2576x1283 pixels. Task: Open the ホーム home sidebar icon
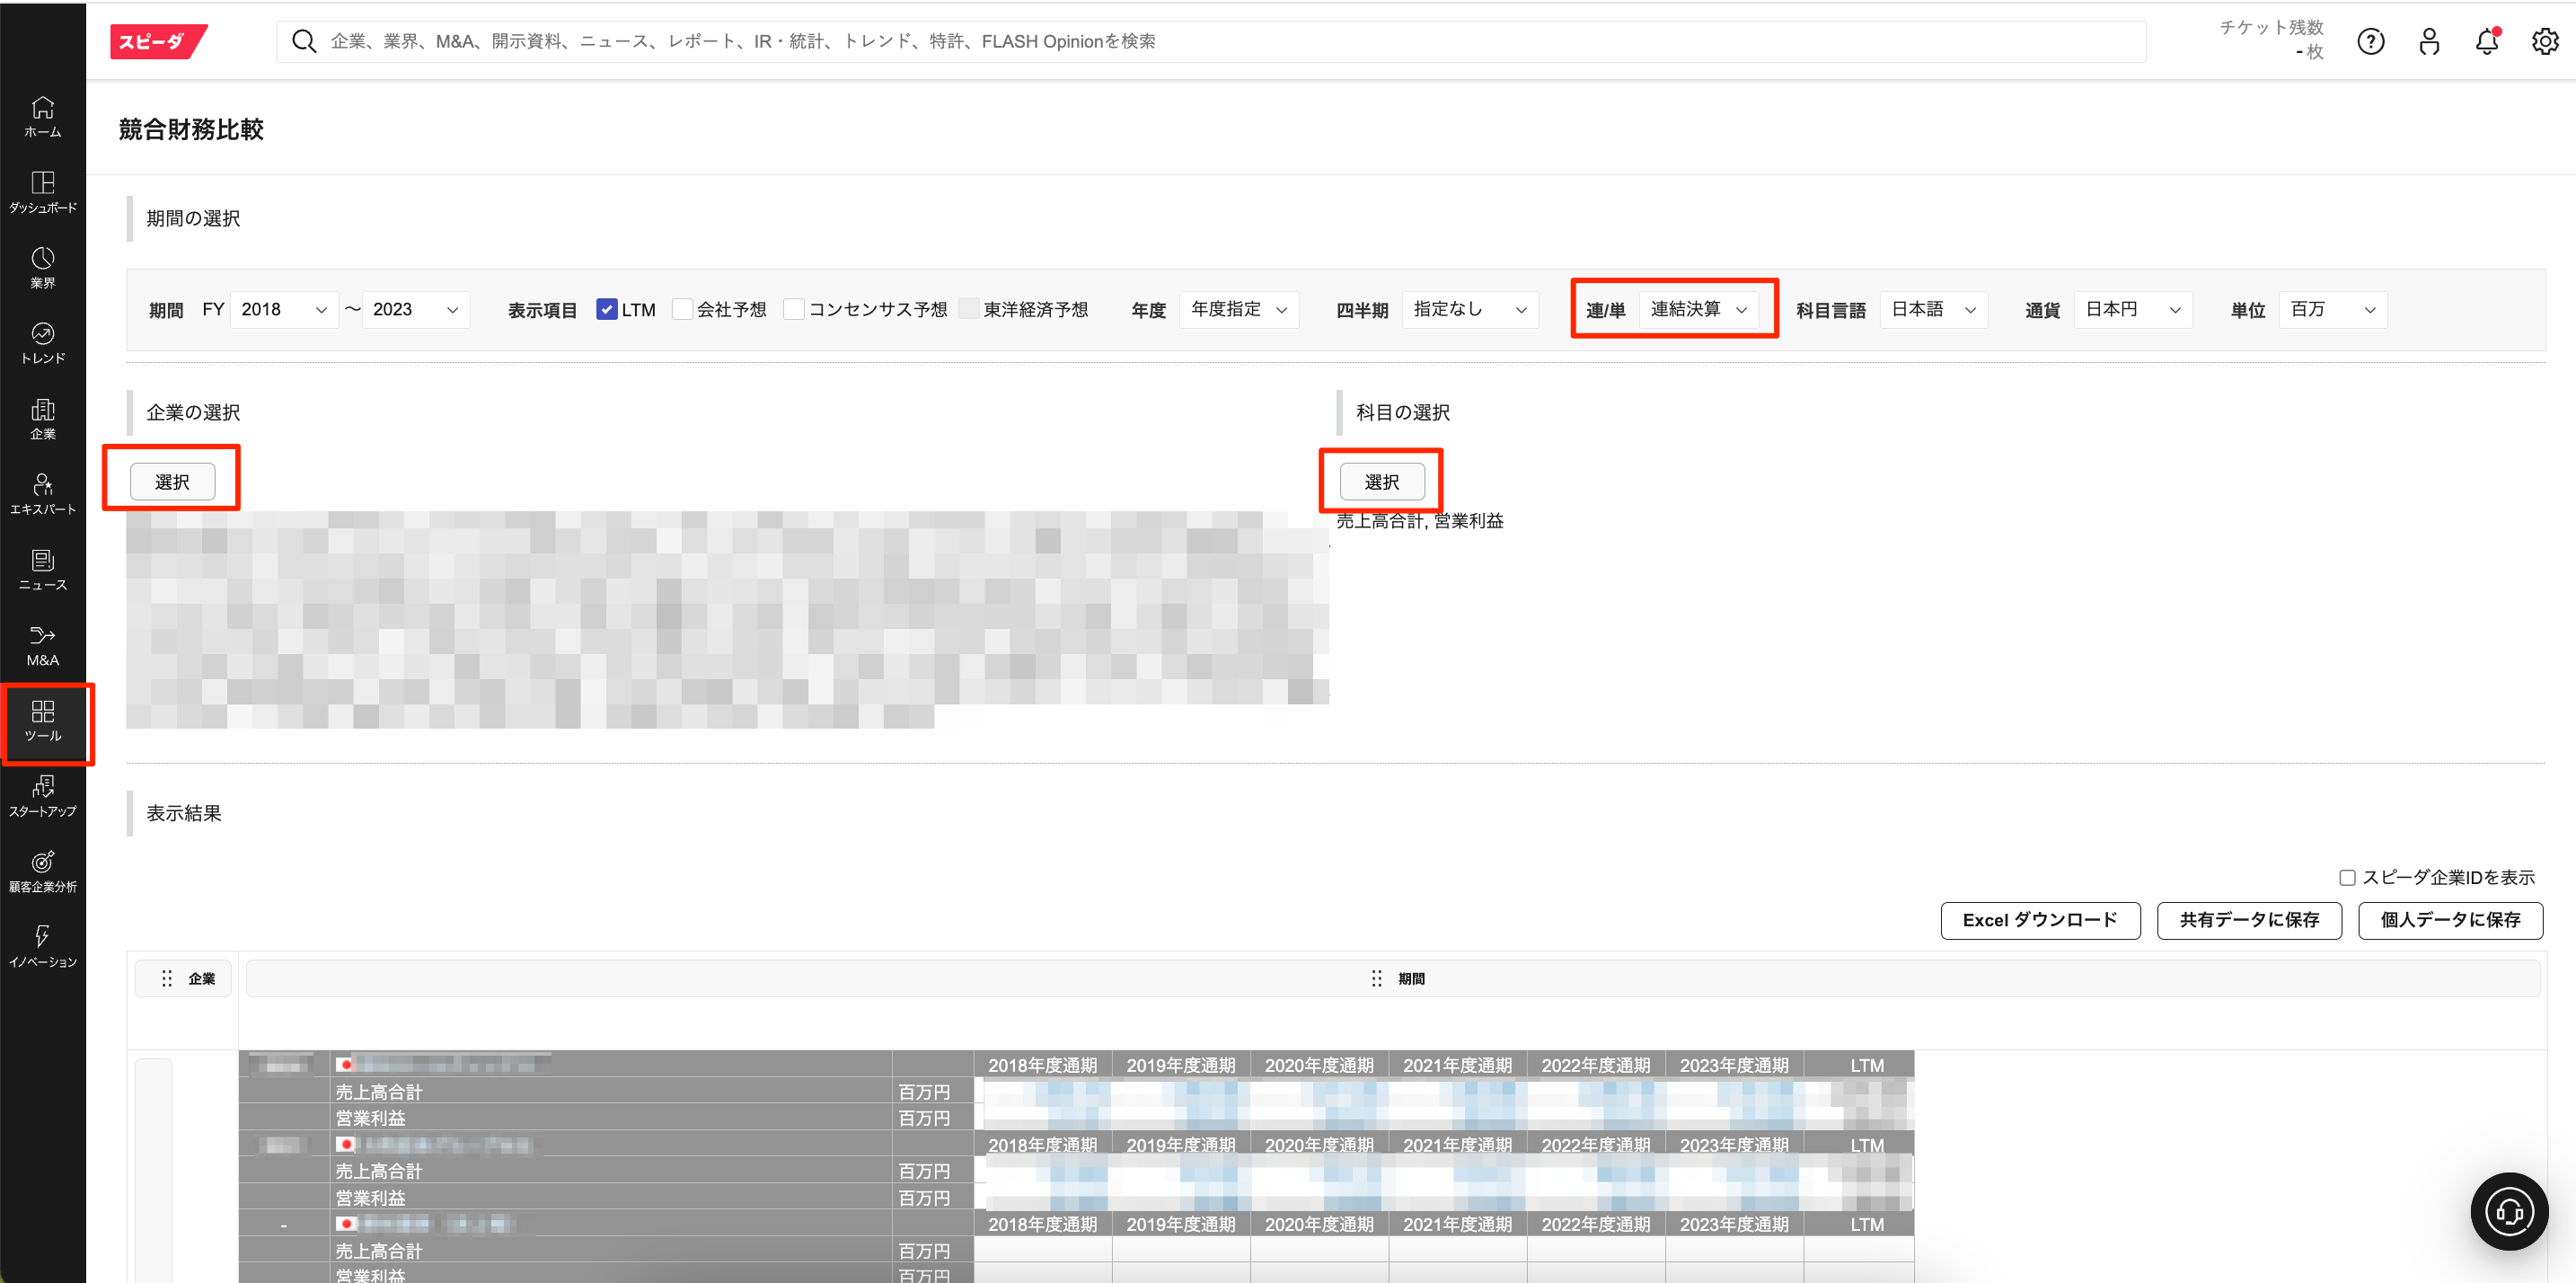[42, 116]
